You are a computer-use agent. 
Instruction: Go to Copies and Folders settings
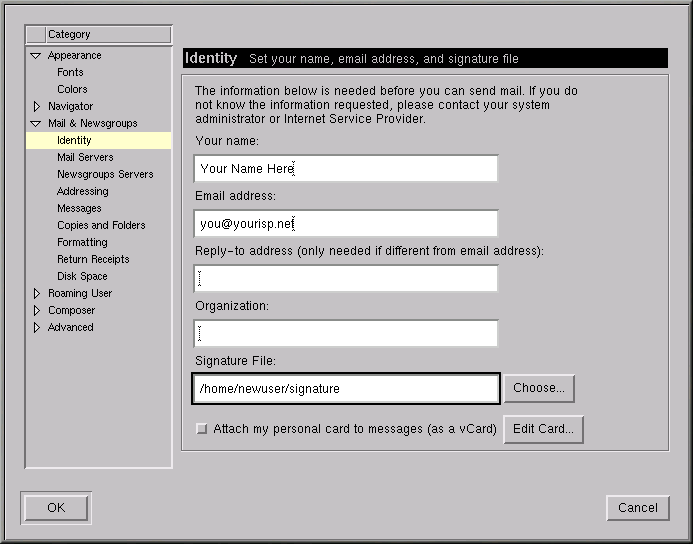(101, 226)
